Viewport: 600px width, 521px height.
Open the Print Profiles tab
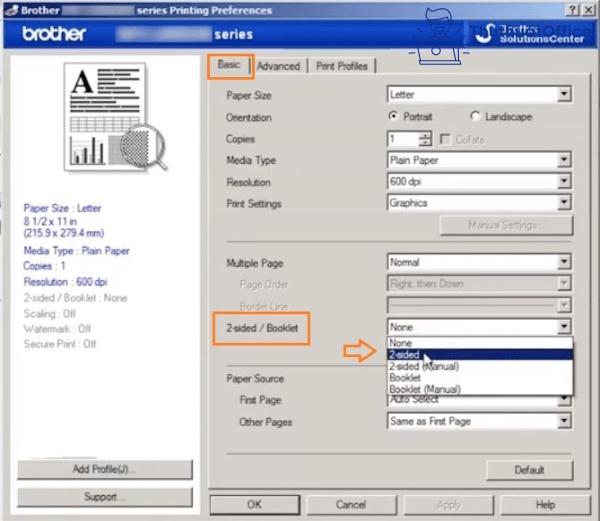342,66
